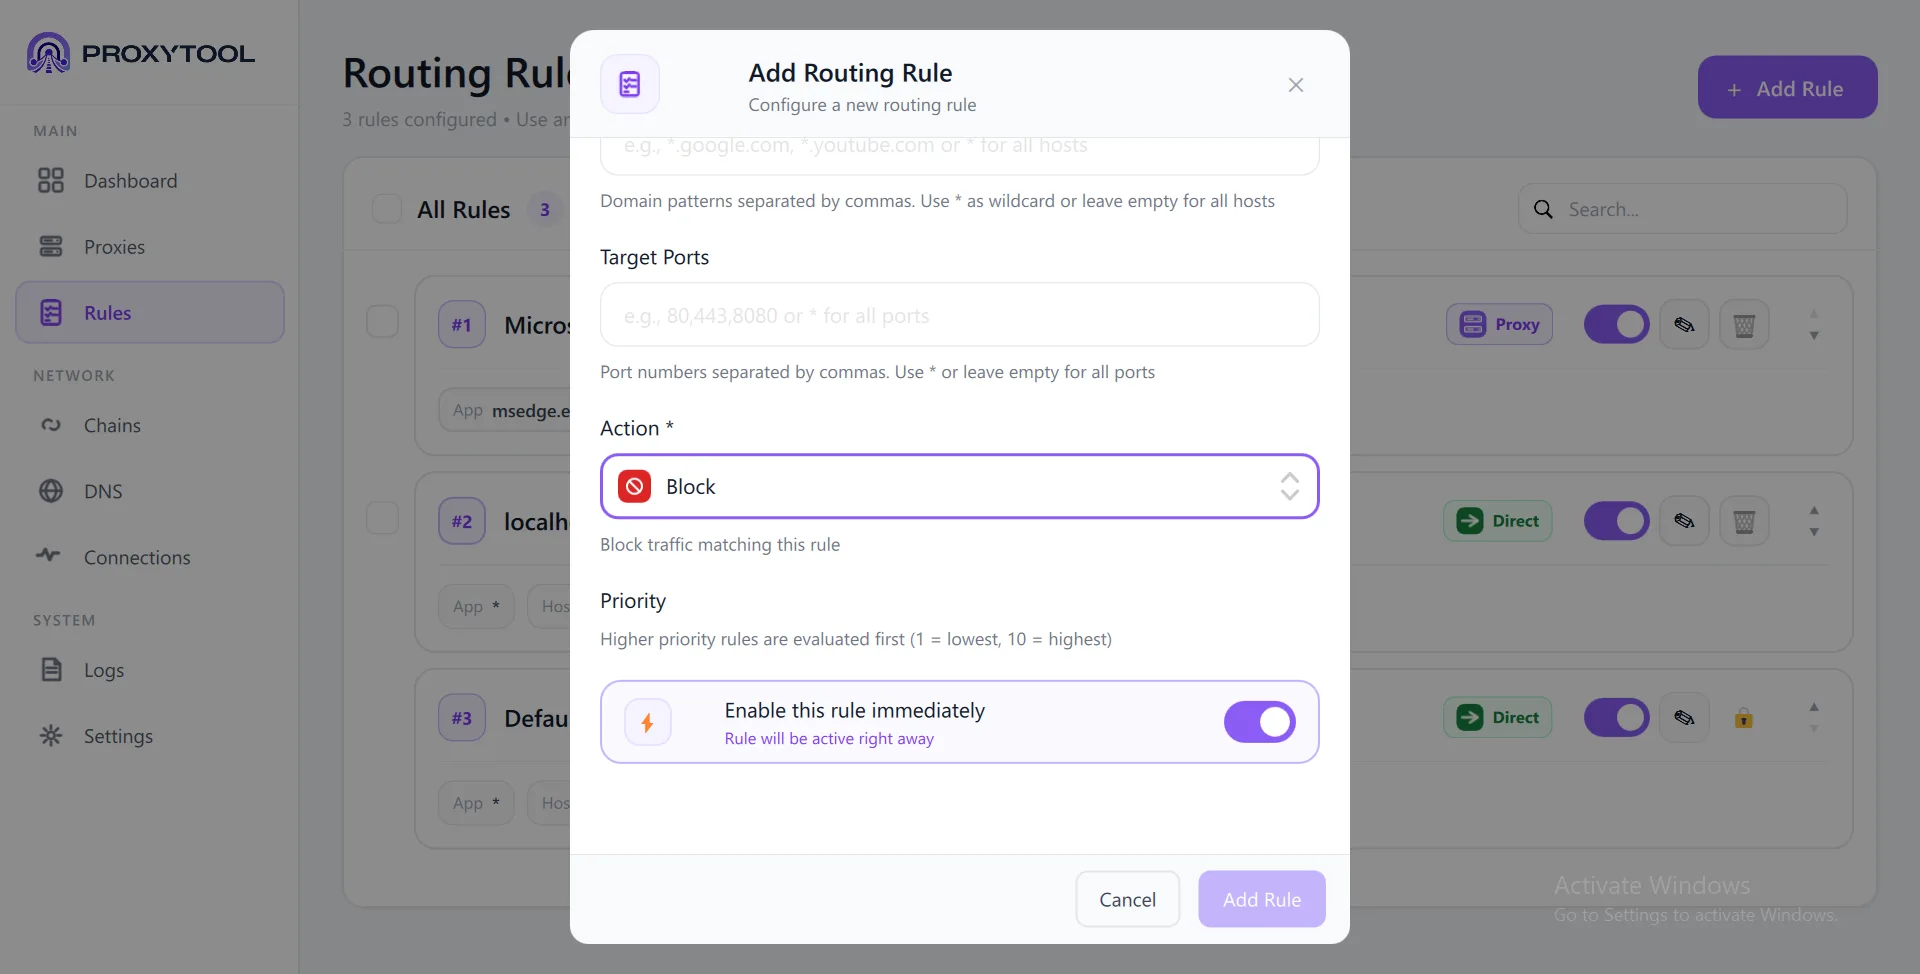Click the lock icon on rule #3

click(1744, 718)
